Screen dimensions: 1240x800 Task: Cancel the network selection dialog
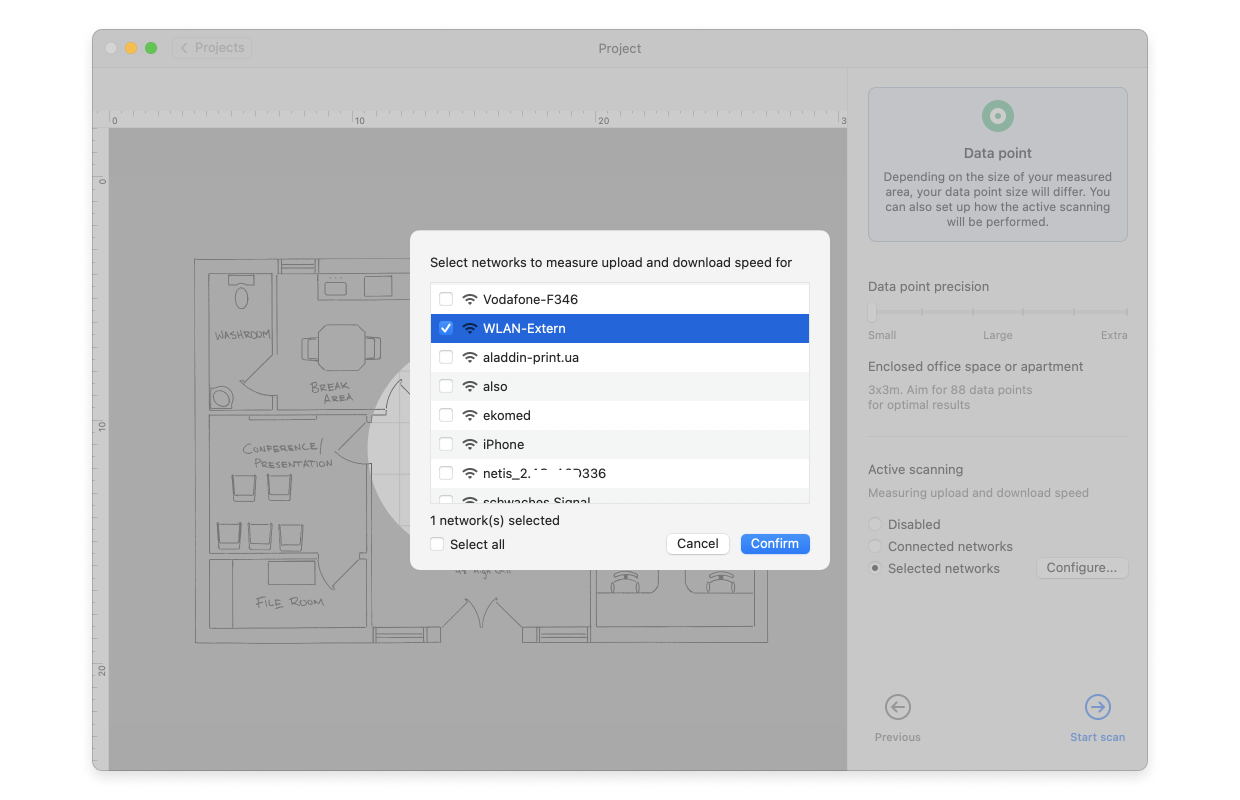(x=698, y=543)
